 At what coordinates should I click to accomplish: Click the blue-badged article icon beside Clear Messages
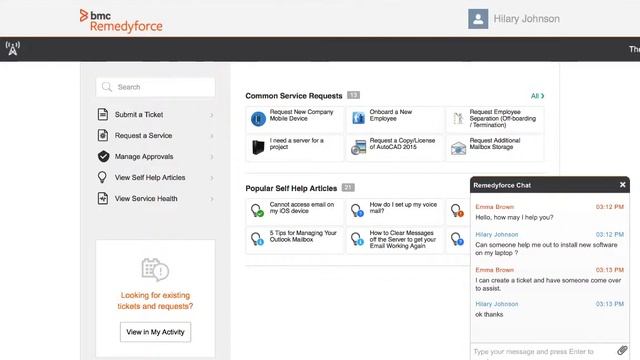click(457, 239)
